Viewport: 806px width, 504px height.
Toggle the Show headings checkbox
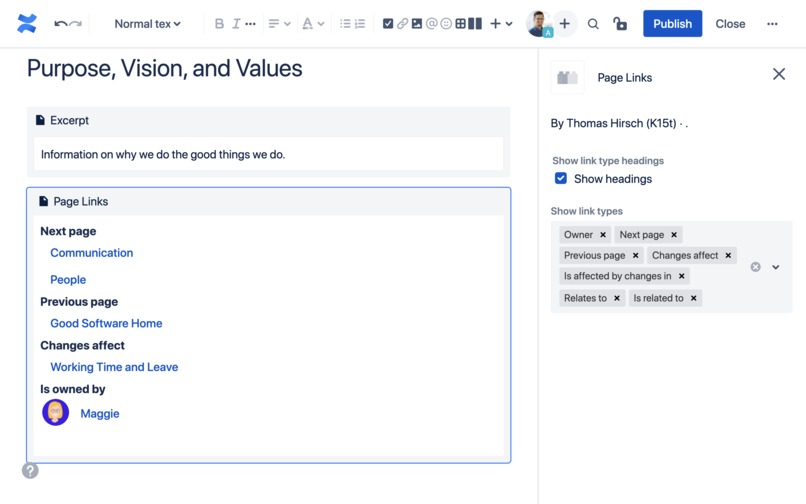tap(561, 178)
